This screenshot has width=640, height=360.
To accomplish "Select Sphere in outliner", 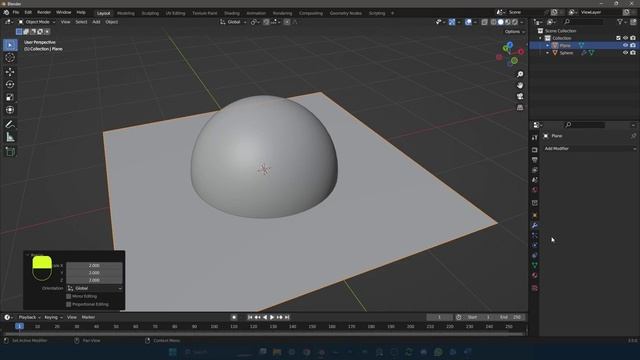I will click(x=566, y=53).
